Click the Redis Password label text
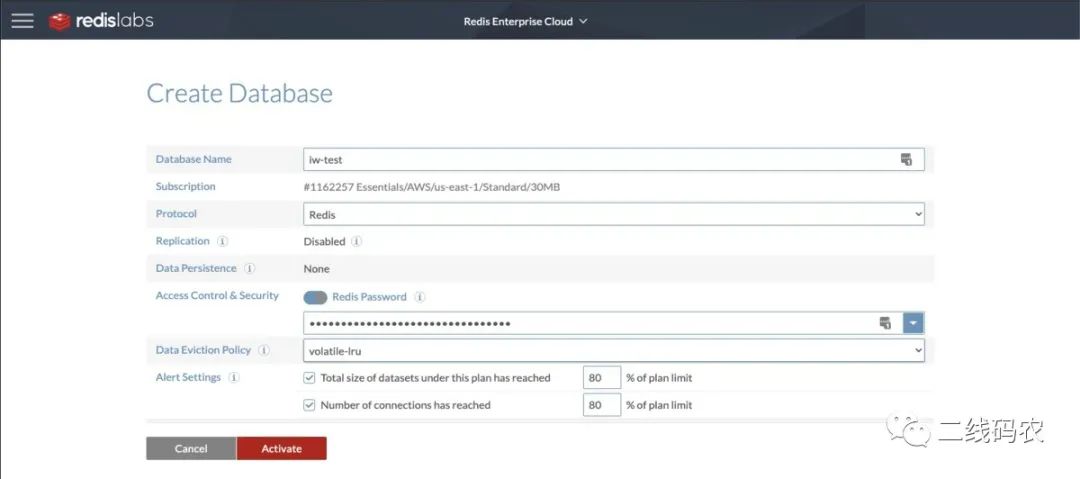 coord(369,297)
